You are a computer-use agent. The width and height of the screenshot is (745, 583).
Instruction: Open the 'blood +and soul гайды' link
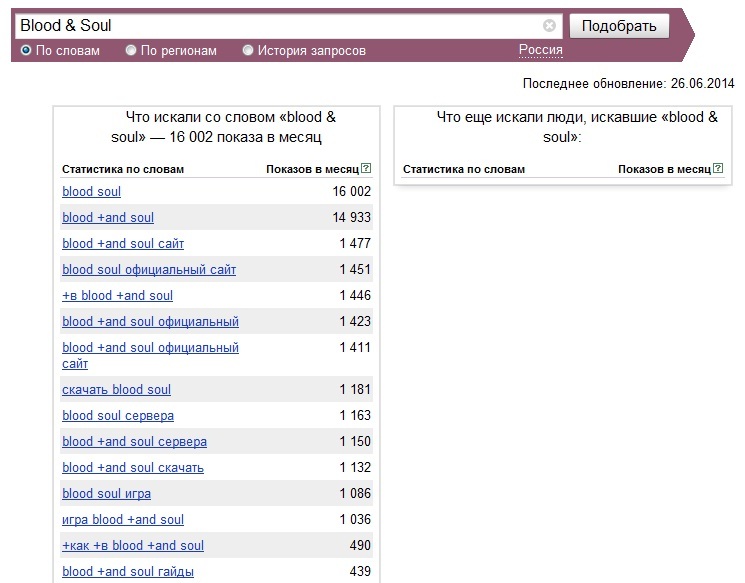point(128,572)
